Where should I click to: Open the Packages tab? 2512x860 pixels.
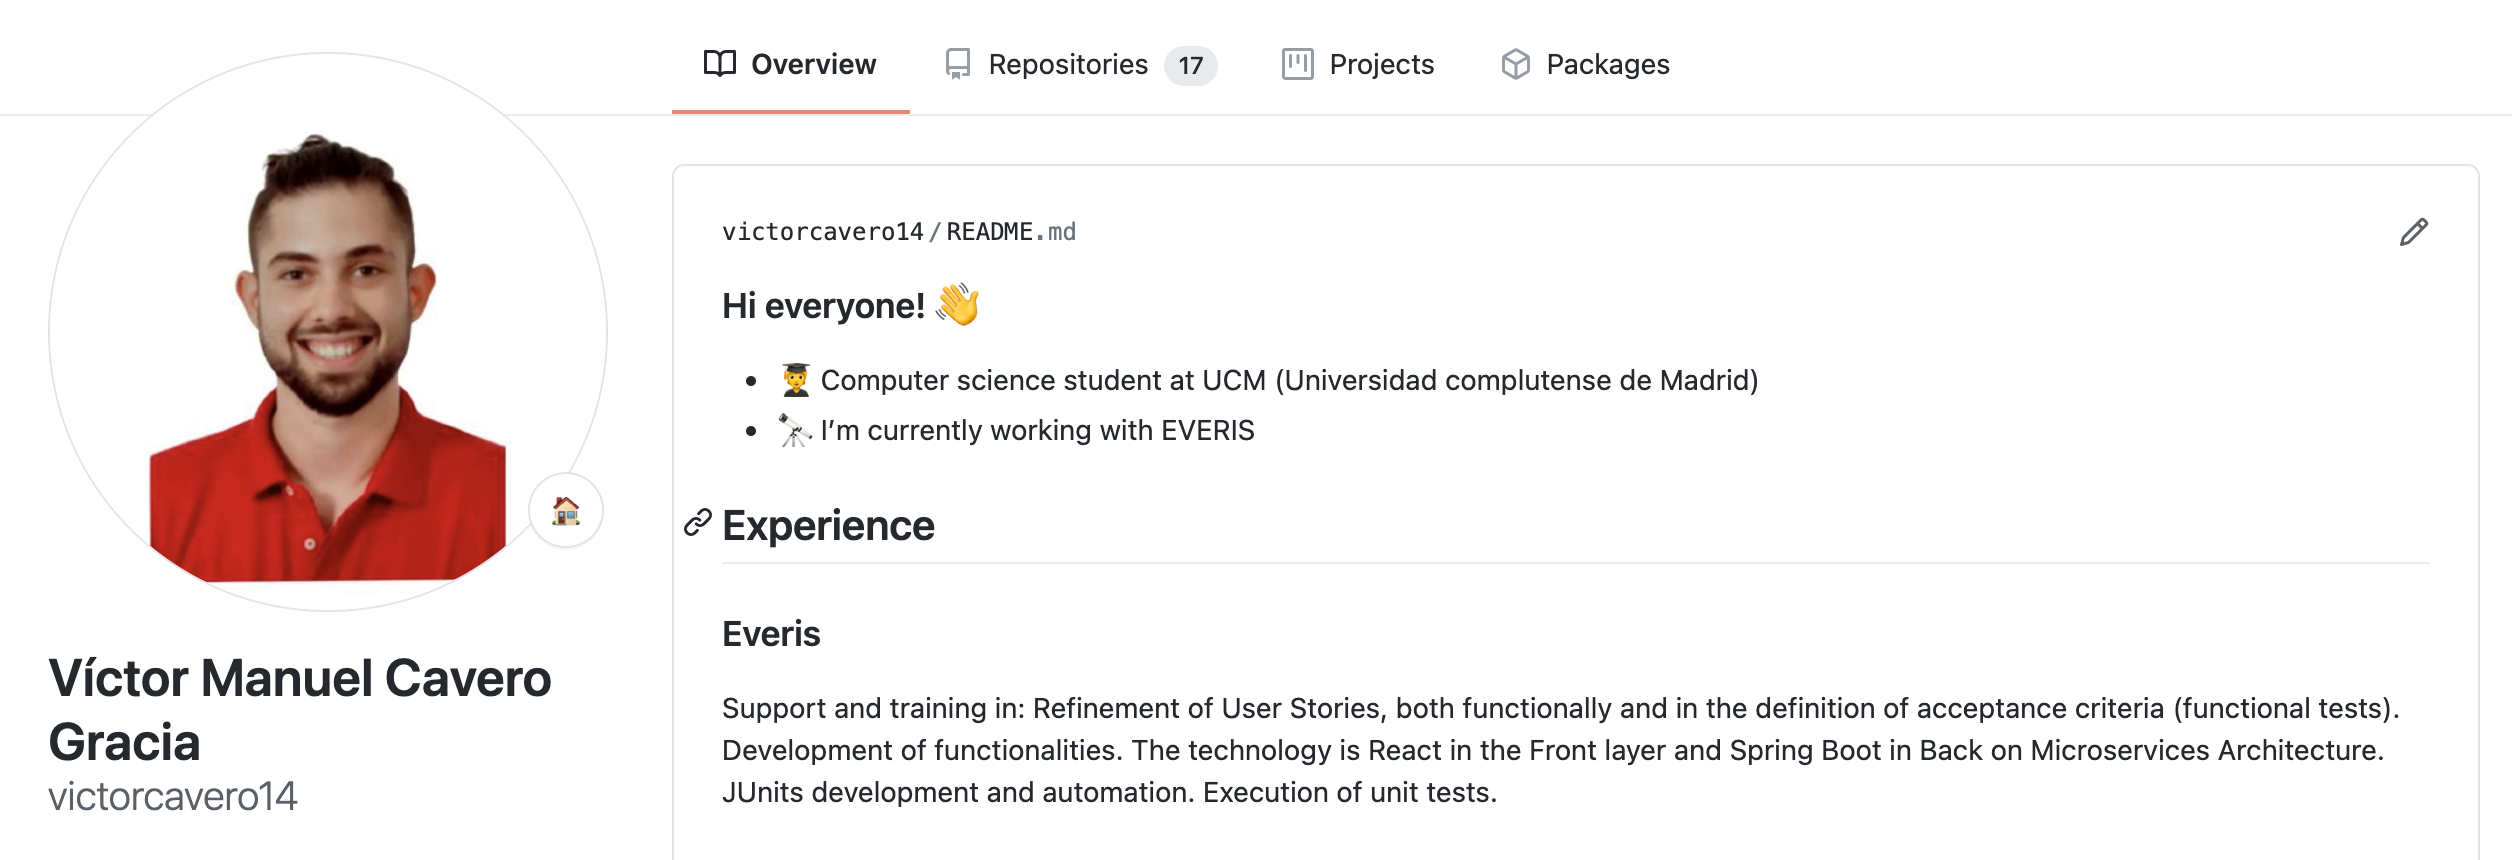[1586, 64]
